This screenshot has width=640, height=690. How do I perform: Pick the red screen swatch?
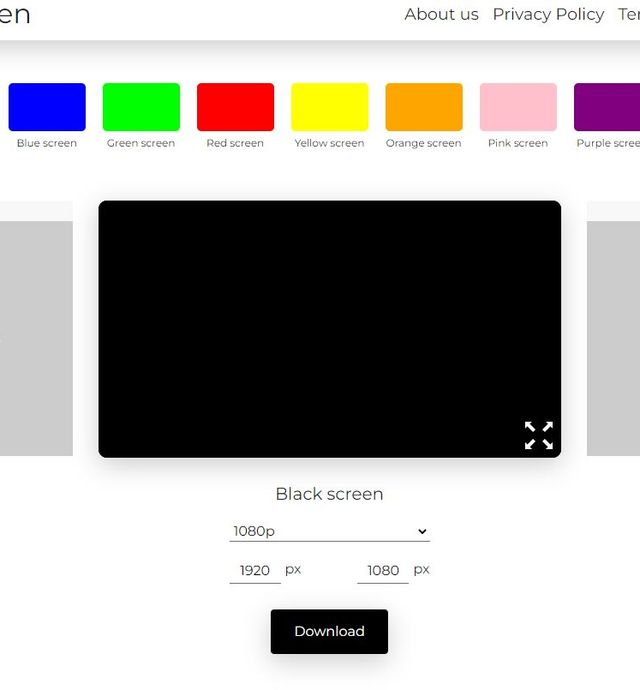pos(235,107)
